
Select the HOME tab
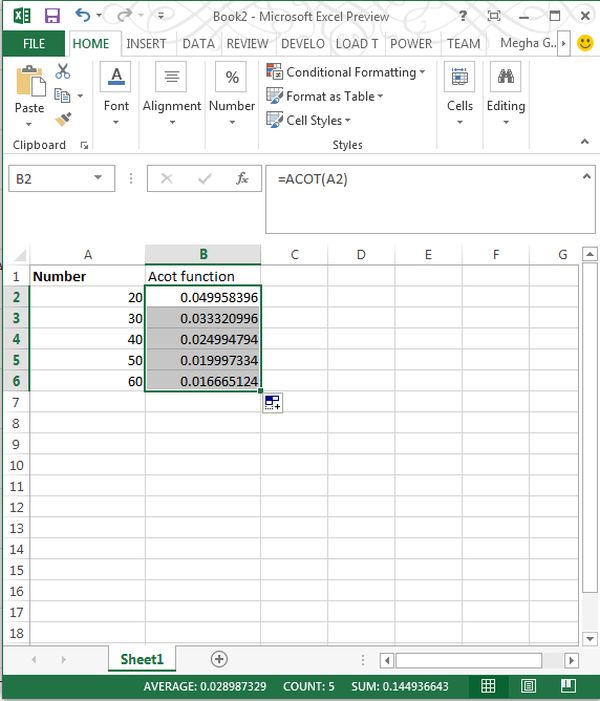click(x=91, y=44)
